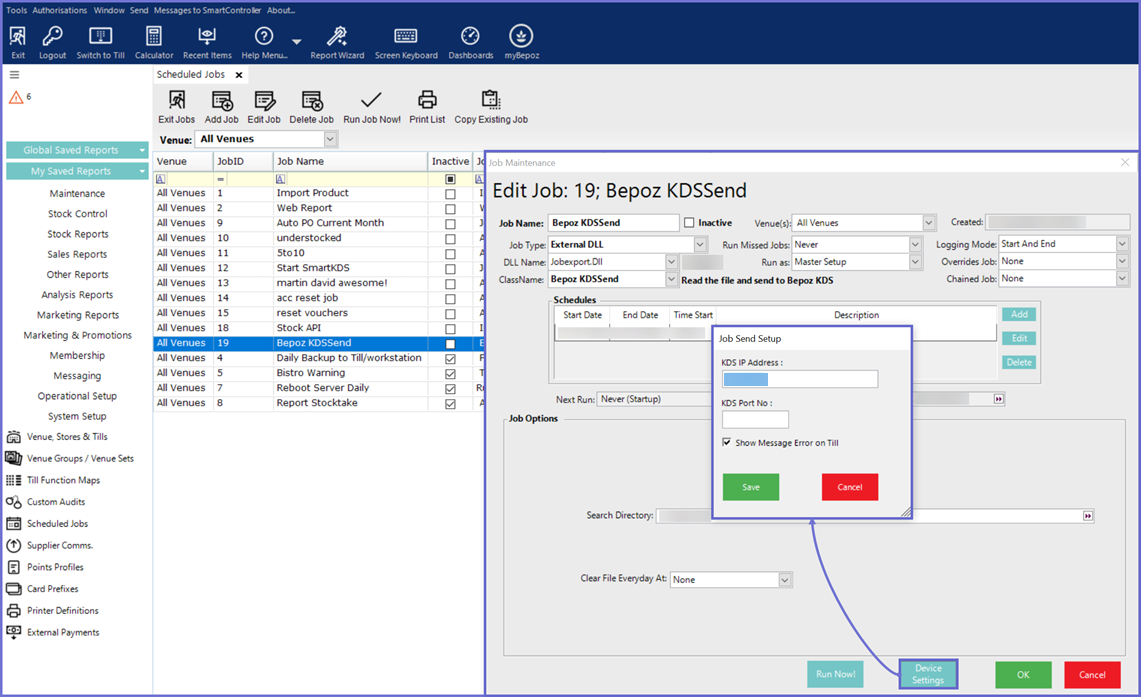Screen dimensions: 1141x697
Task: Click Run Job Now checkmark icon
Action: pyautogui.click(x=371, y=101)
